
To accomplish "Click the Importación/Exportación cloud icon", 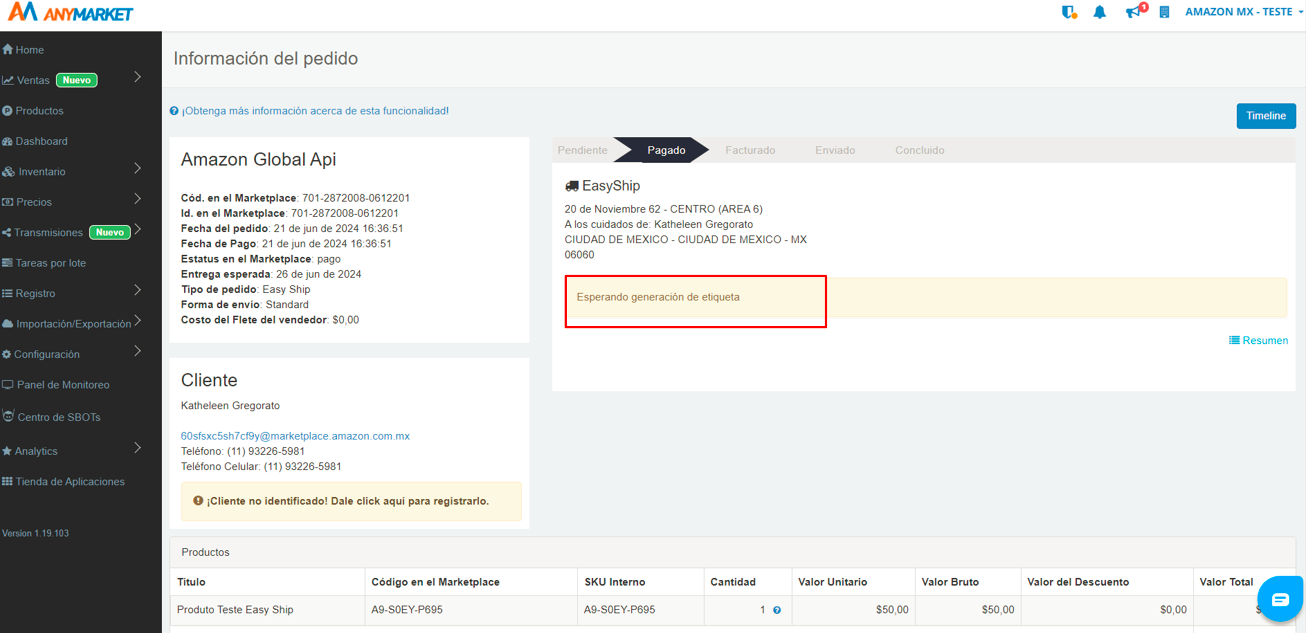I will pyautogui.click(x=8, y=324).
